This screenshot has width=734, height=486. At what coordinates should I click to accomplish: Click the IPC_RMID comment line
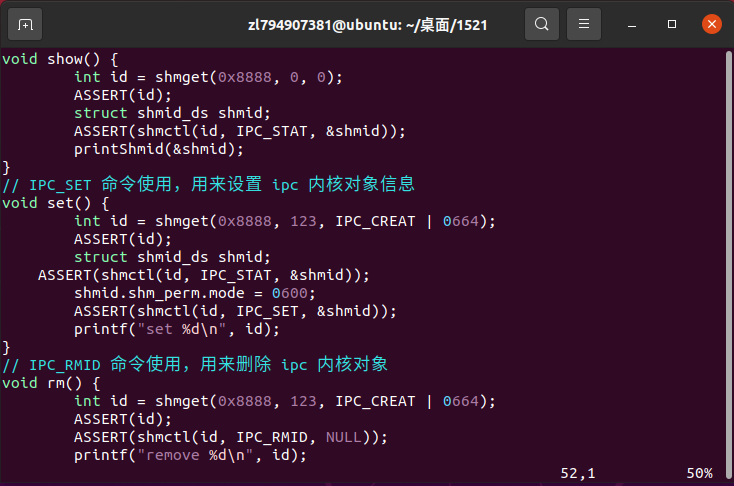195,364
